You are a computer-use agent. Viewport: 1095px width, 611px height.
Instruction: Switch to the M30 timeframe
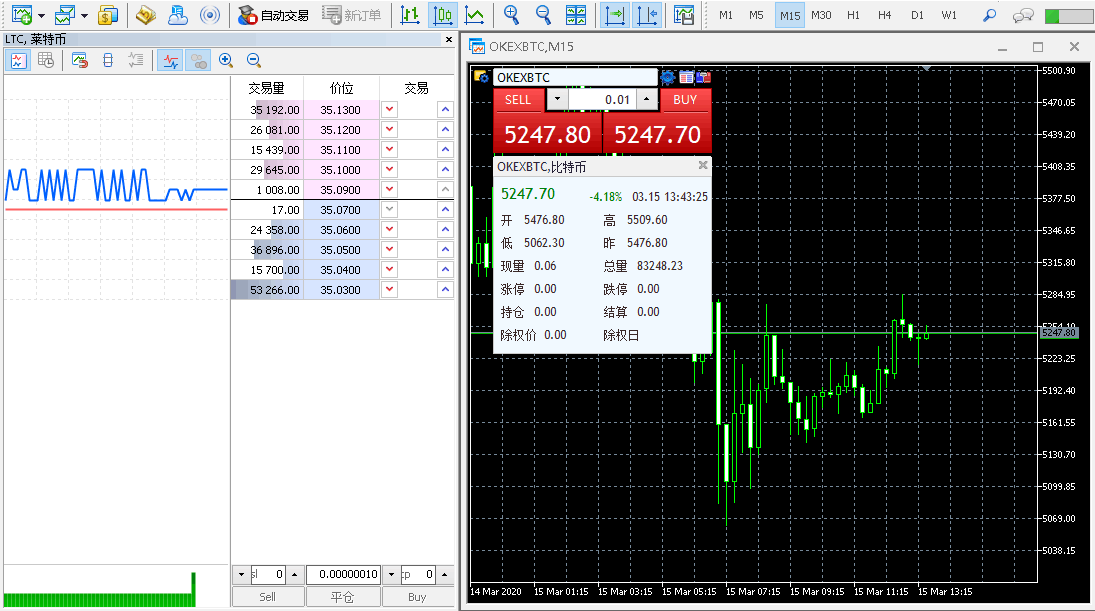(x=821, y=15)
